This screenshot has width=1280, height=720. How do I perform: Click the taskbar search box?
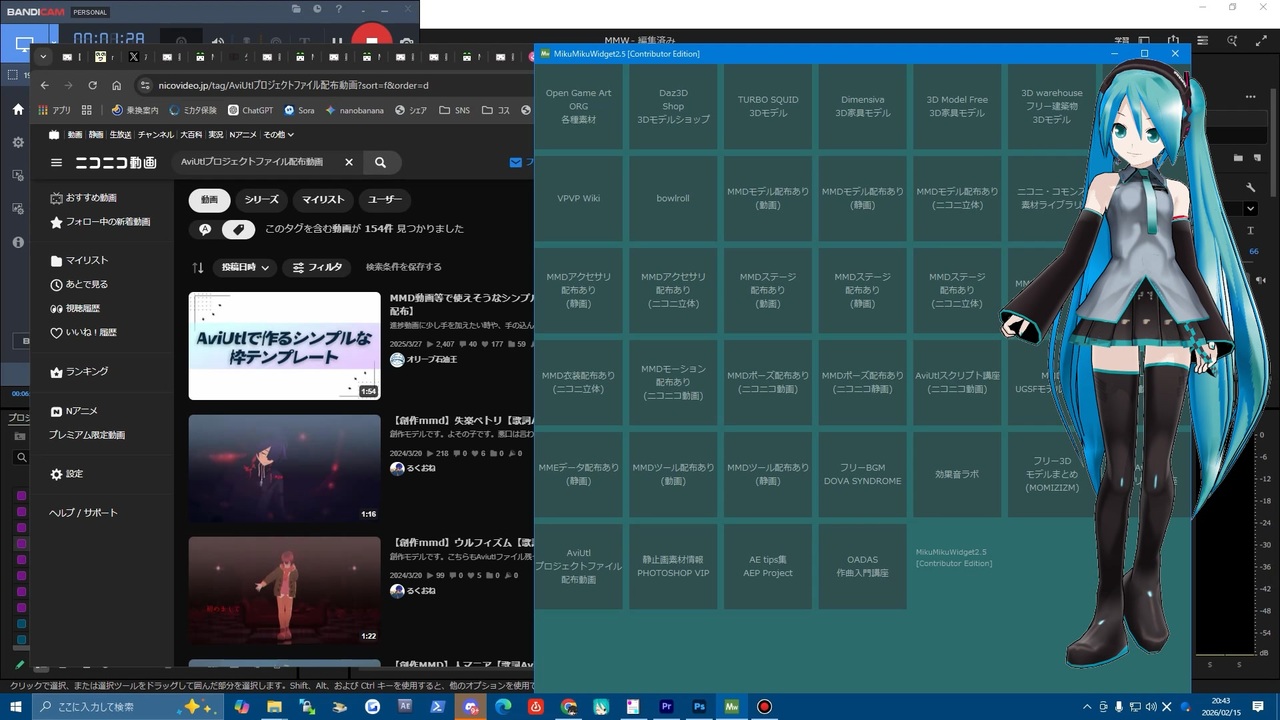[x=126, y=707]
